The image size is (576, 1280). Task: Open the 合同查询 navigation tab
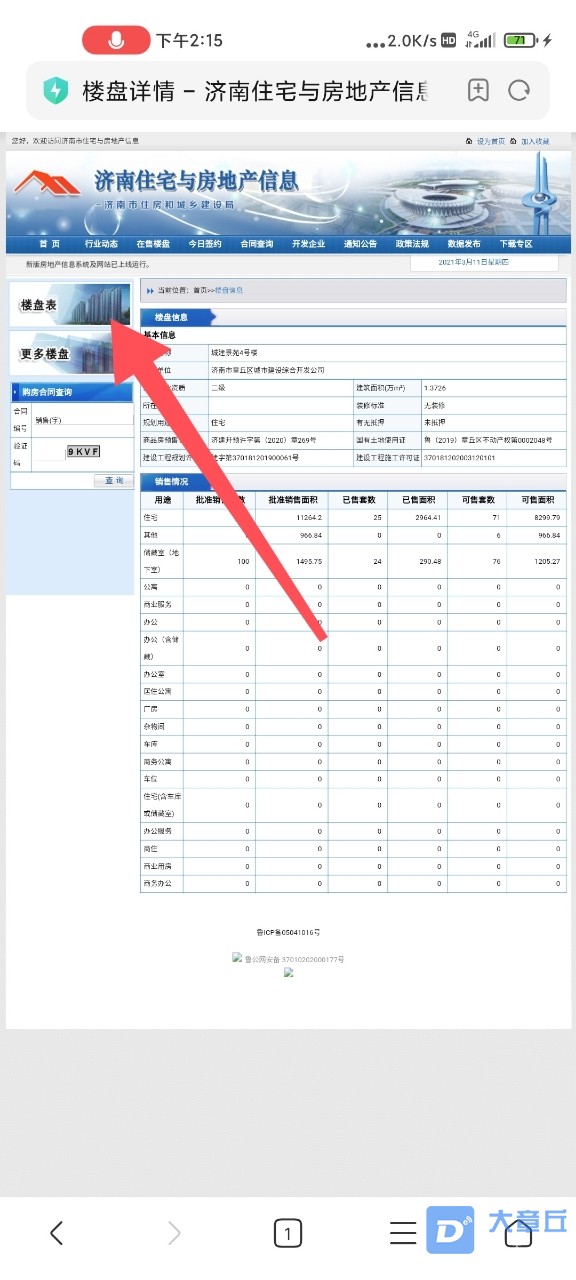click(257, 244)
